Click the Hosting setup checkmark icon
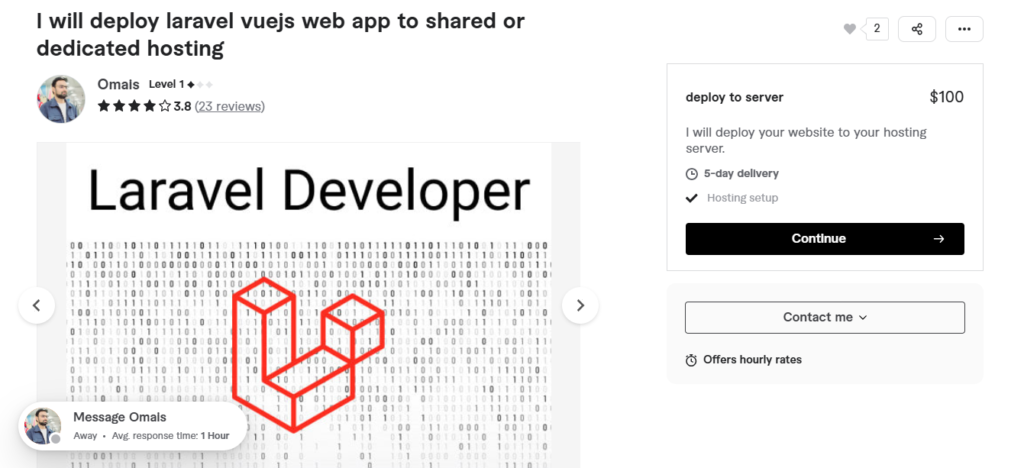The width and height of the screenshot is (1024, 468). click(x=692, y=198)
